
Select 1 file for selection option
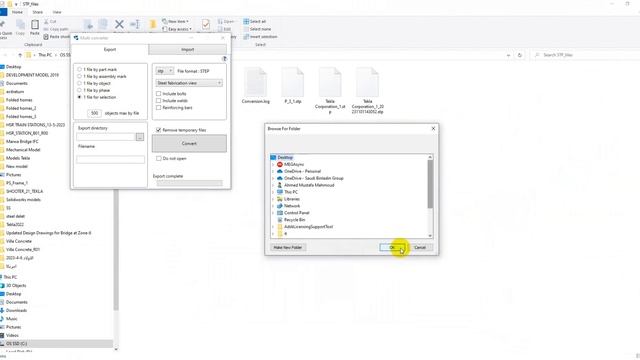click(80, 97)
